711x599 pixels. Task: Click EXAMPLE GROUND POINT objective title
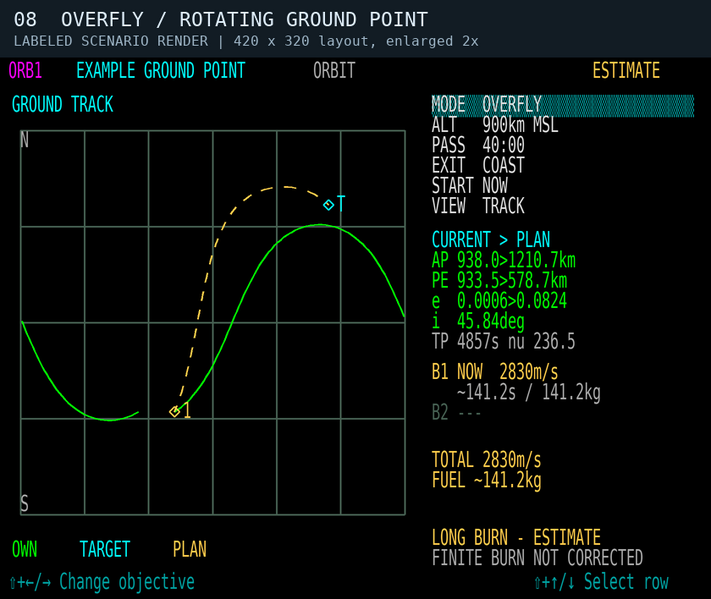[161, 71]
